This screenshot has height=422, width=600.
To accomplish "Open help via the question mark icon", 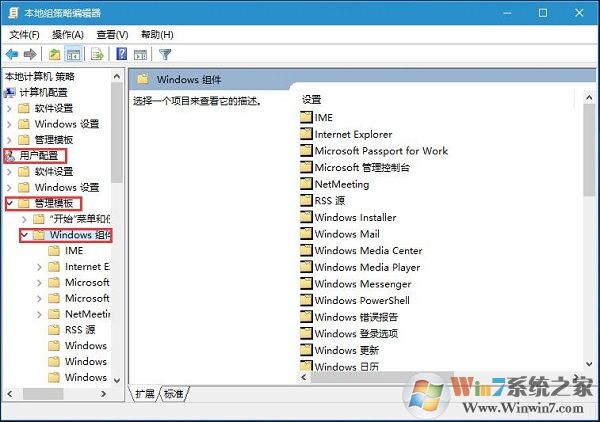I will pos(122,54).
